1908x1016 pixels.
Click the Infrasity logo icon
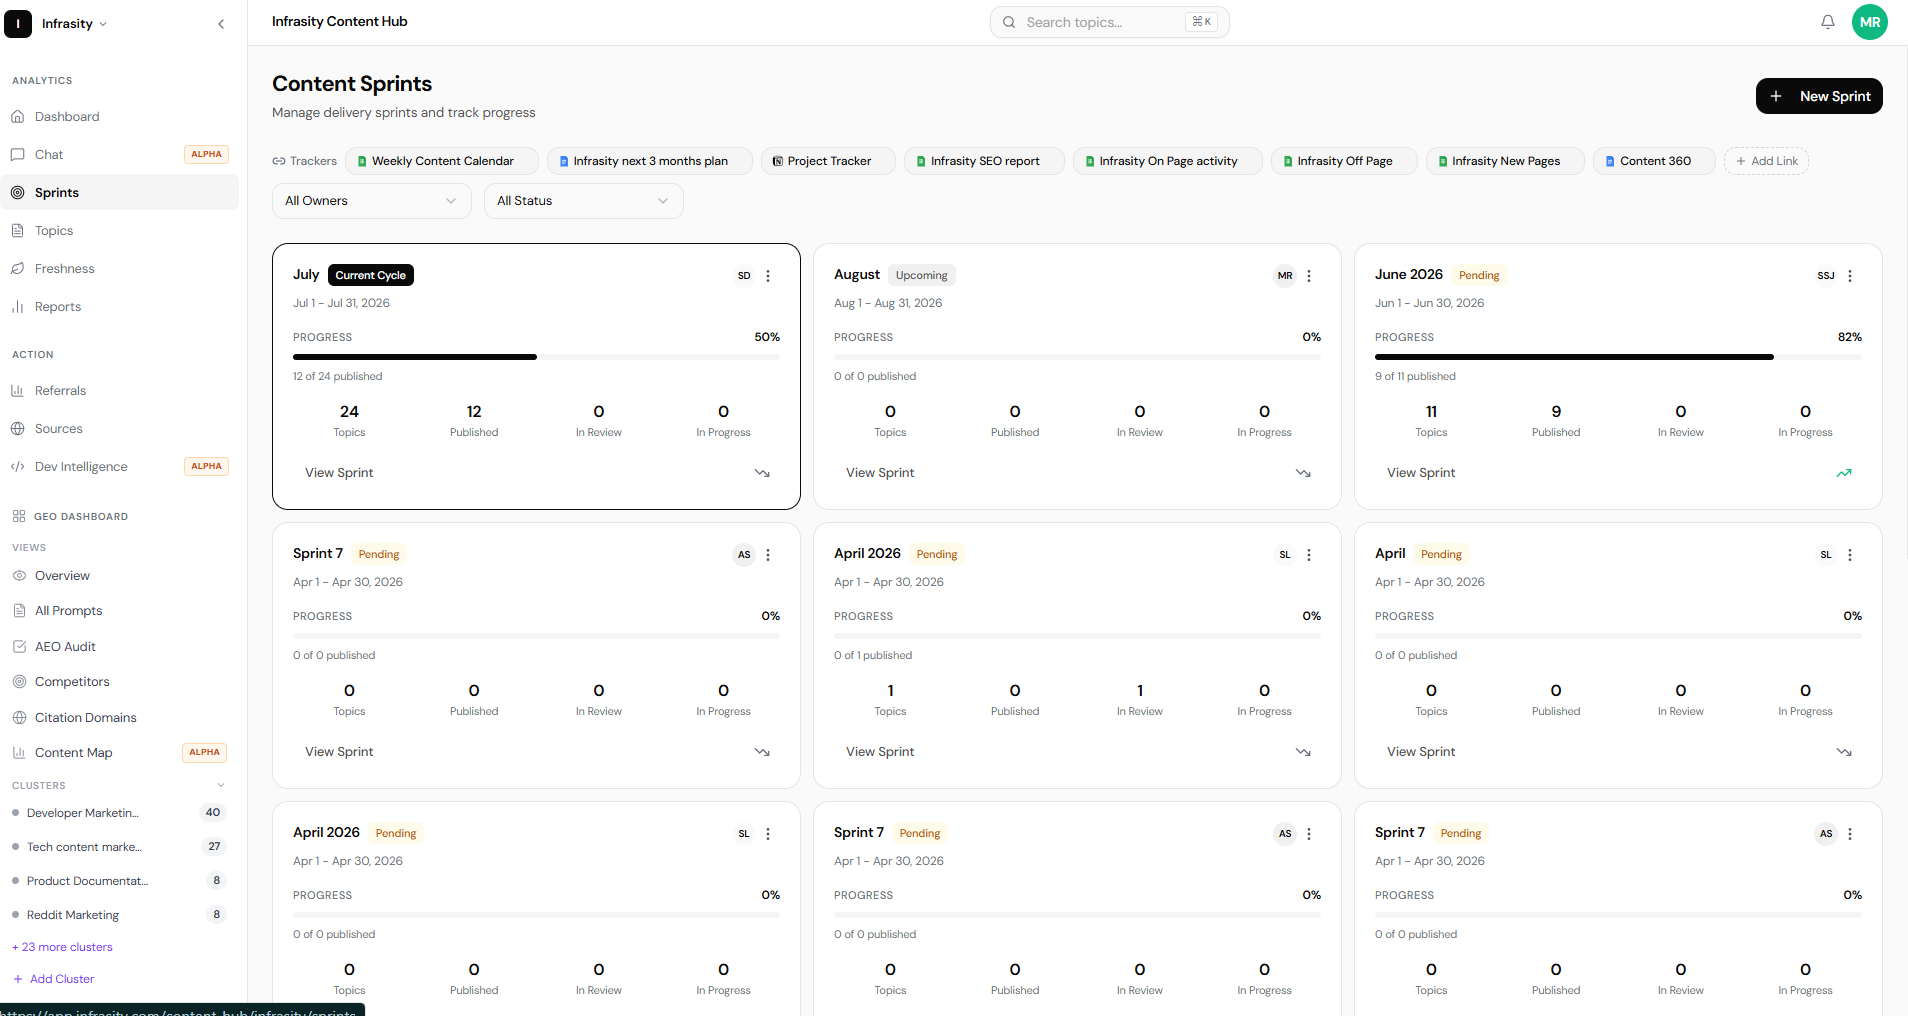18,24
